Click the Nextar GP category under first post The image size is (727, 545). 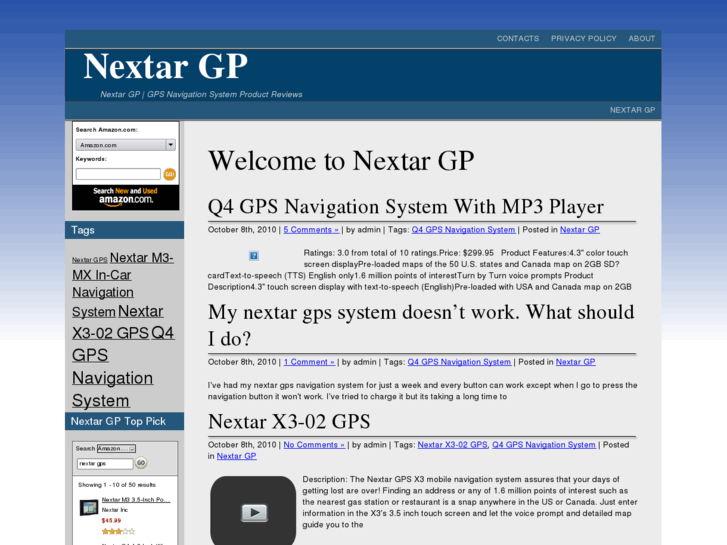point(580,230)
